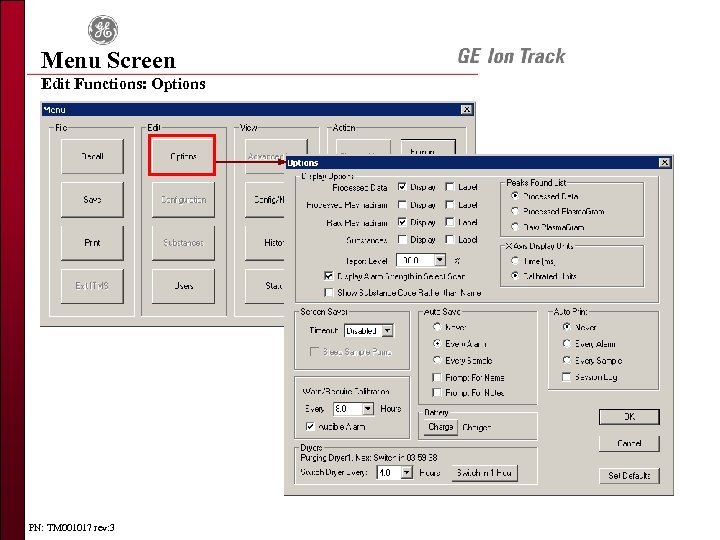Image resolution: width=720 pixels, height=540 pixels.
Task: Set Auto Save to Every Alarm
Action: (437, 343)
